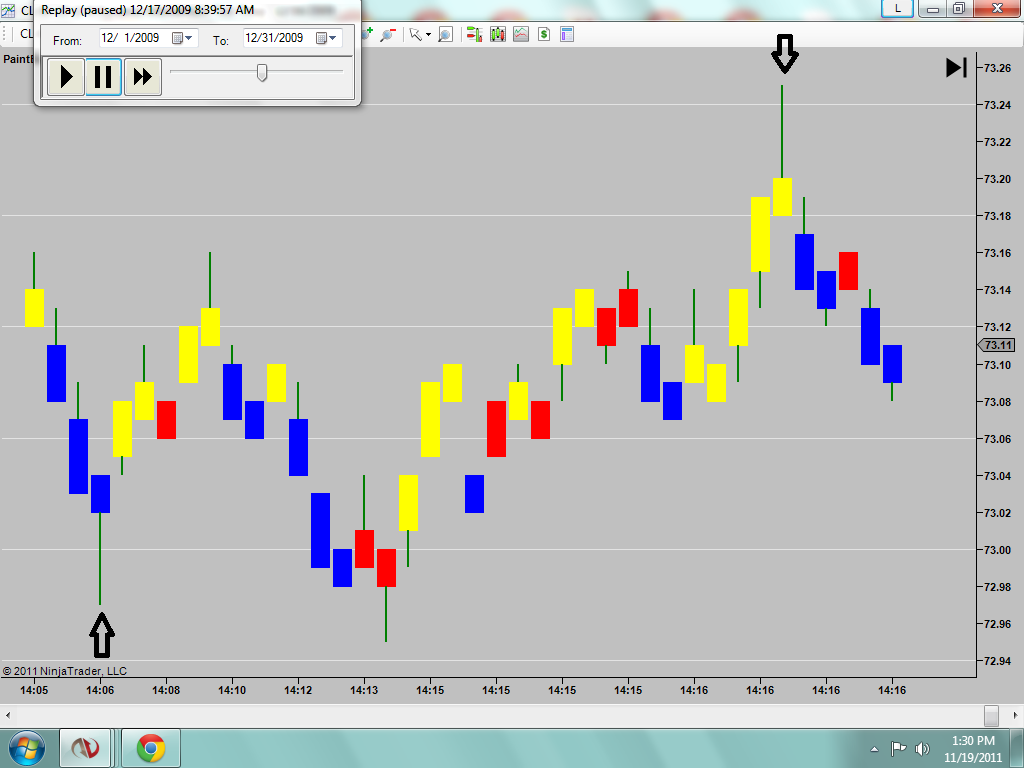
Task: Click the 14:13 time axis label
Action: point(364,690)
